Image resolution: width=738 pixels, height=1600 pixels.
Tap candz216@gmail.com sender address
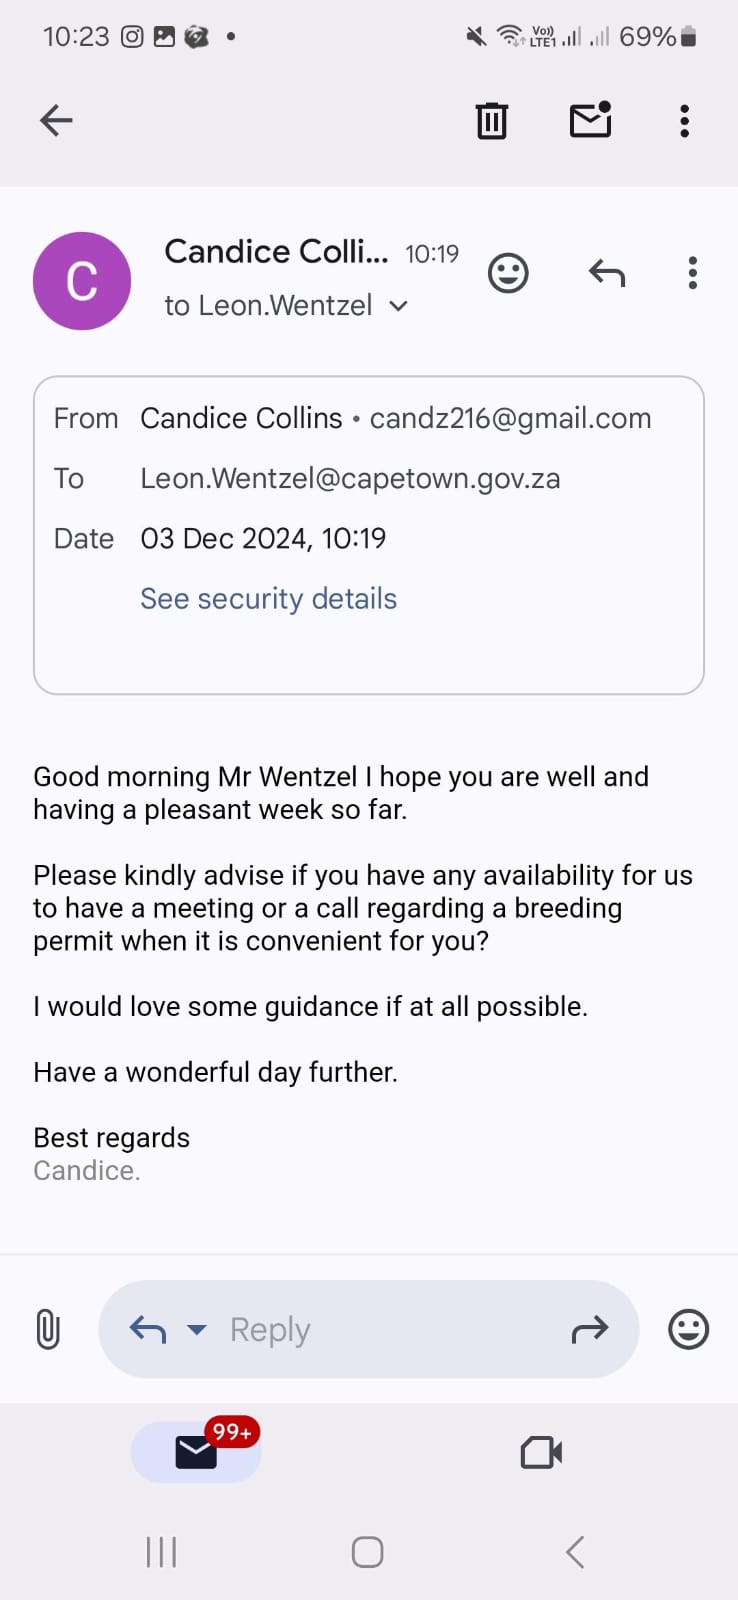[x=510, y=418]
